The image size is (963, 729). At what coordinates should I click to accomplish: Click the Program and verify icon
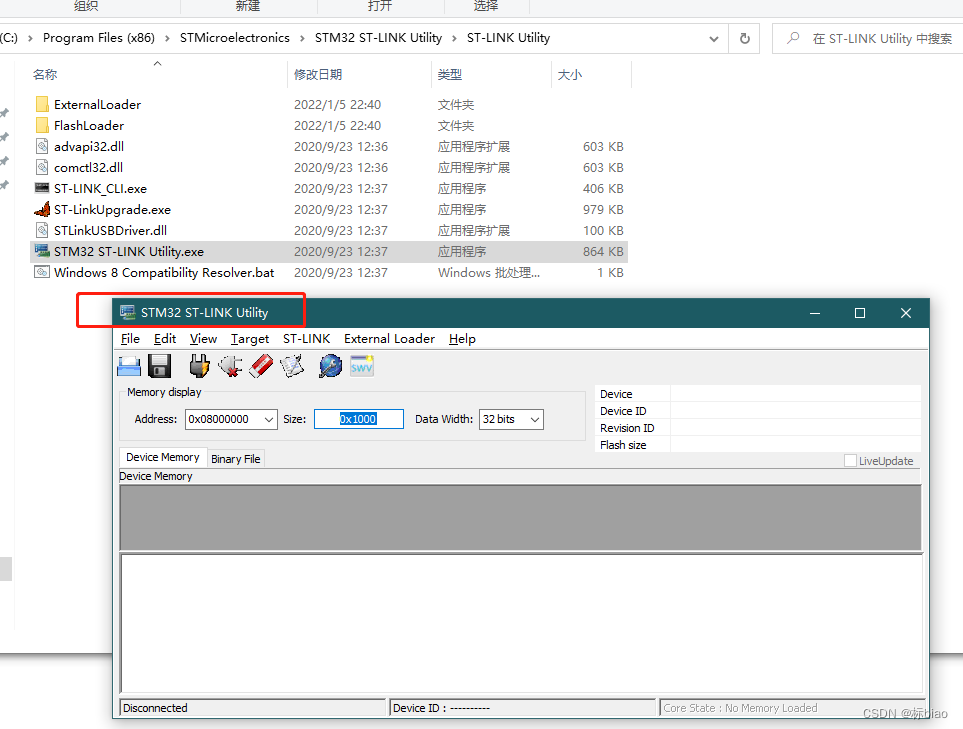click(292, 367)
